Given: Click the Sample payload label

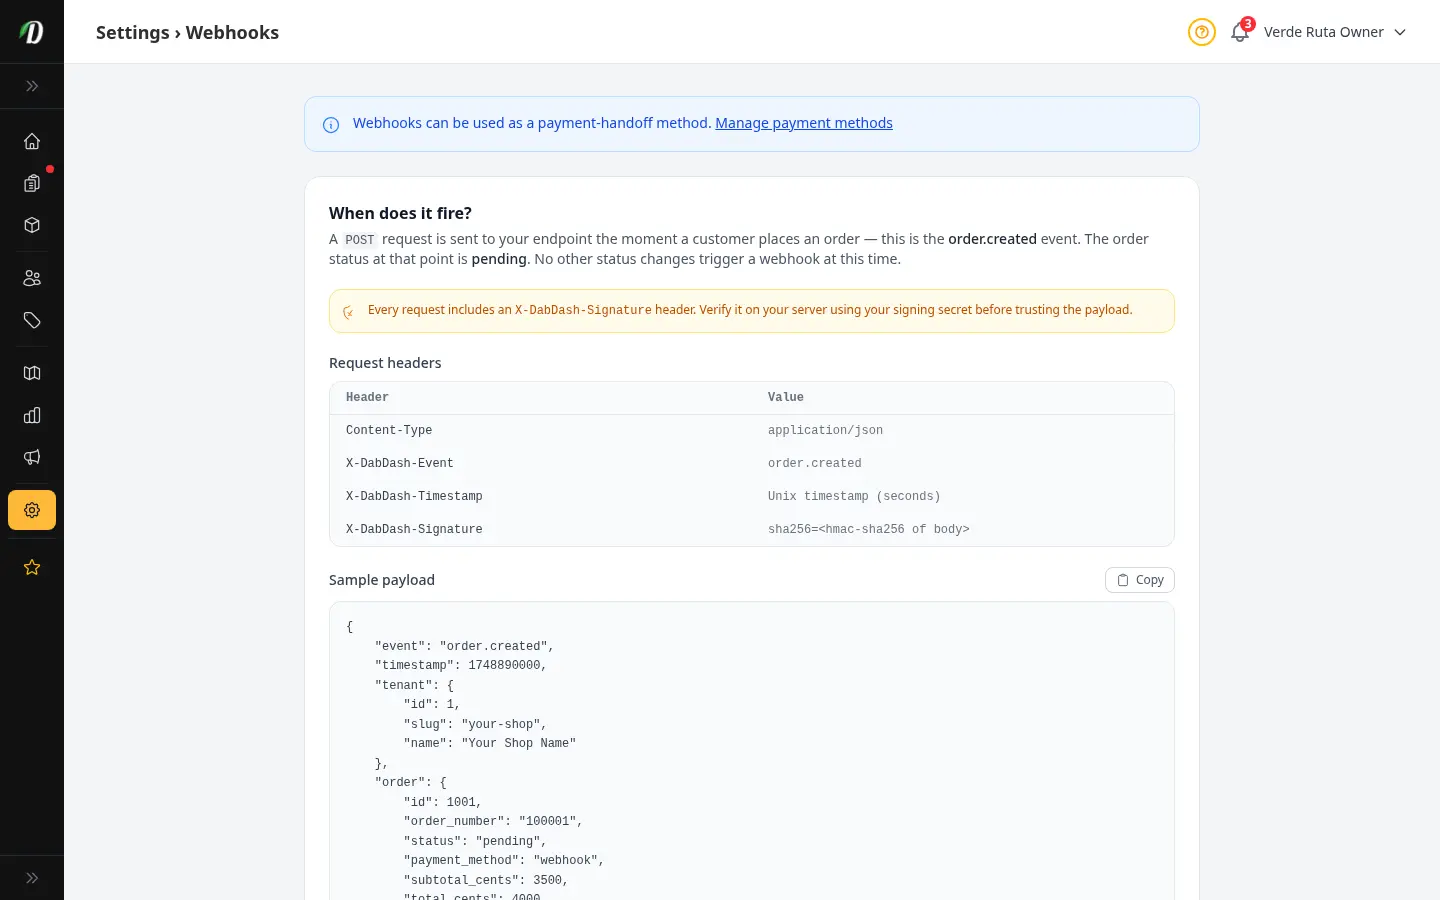Looking at the screenshot, I should coord(382,580).
